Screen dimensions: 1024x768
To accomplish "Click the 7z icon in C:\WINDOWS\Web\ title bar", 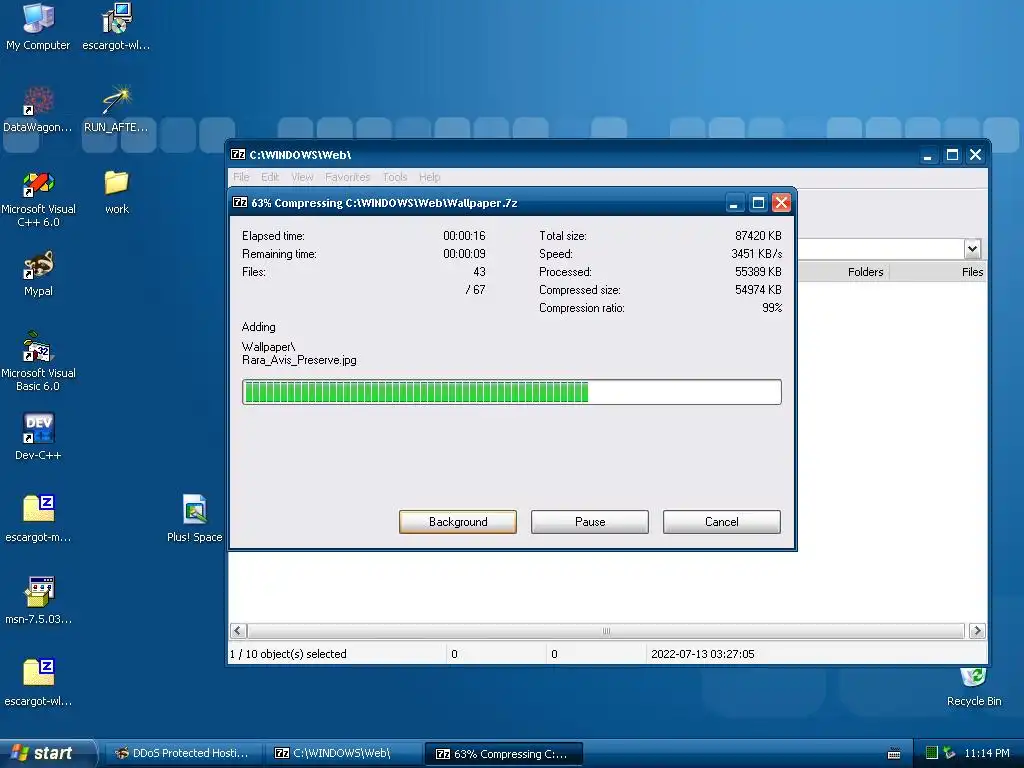I will [x=238, y=155].
